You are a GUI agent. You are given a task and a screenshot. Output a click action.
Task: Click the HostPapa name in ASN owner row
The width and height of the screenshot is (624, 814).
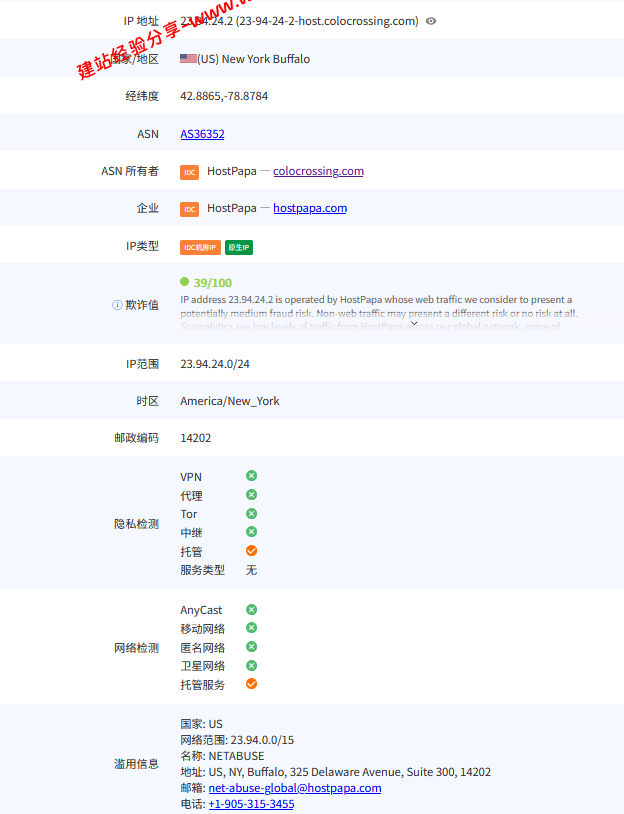[232, 171]
